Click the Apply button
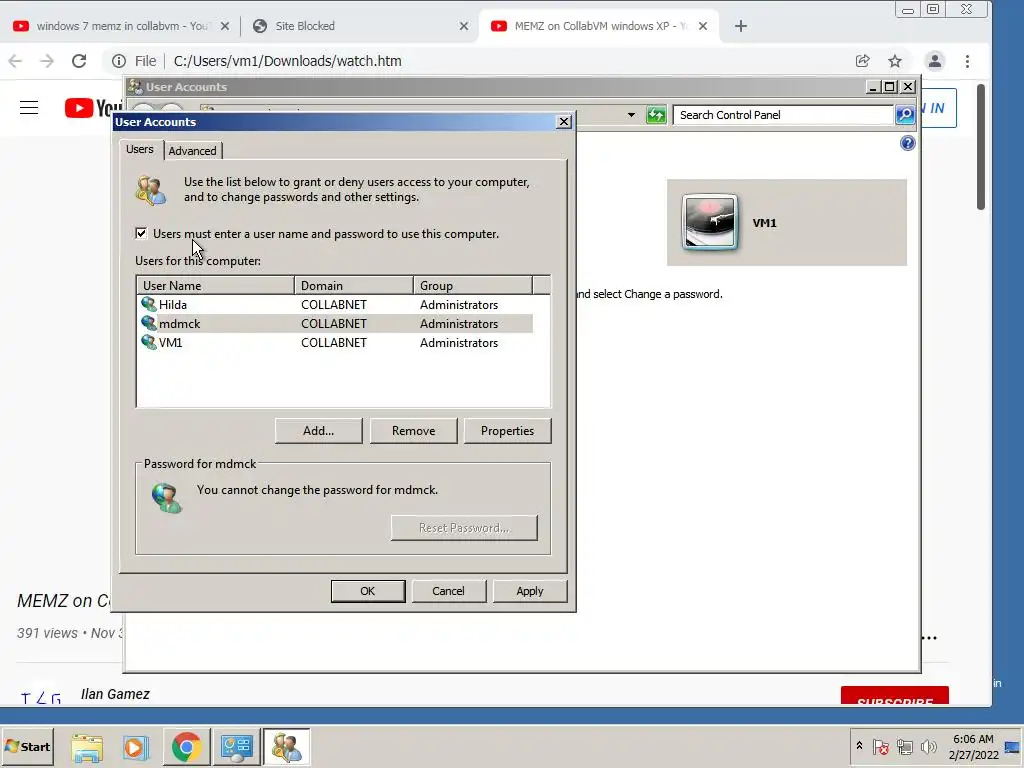1024x768 pixels. [530, 591]
